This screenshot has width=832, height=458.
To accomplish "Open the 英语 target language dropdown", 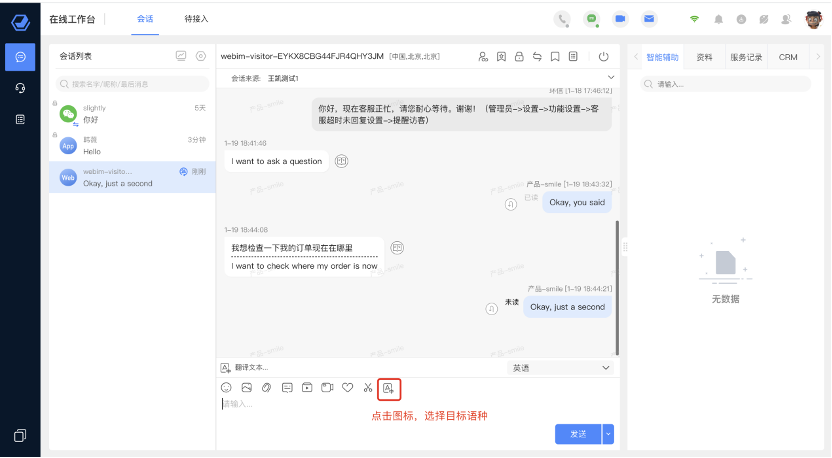I will (x=560, y=368).
